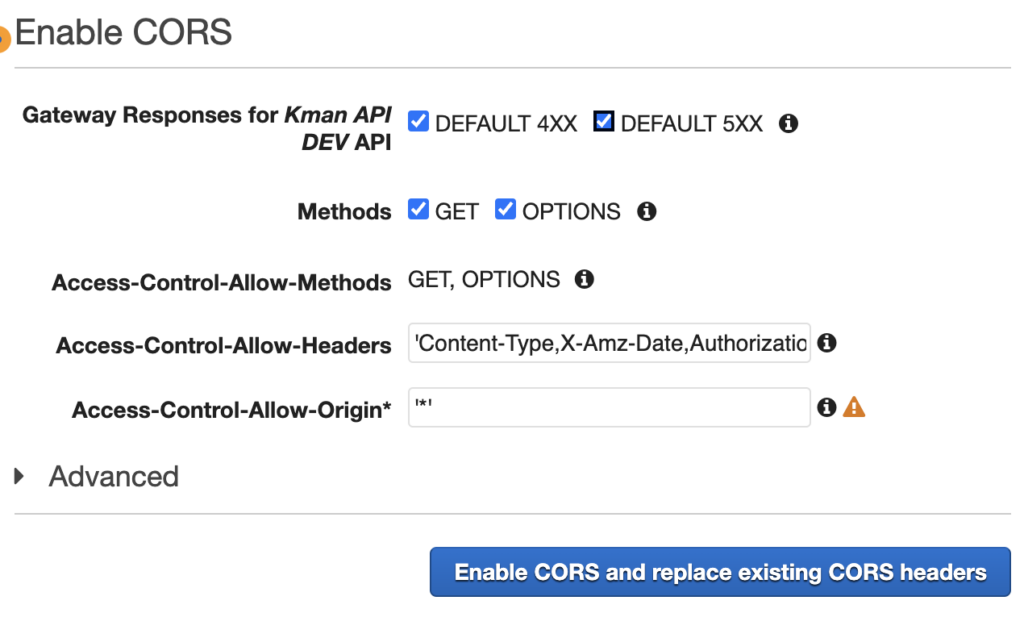Image resolution: width=1024 pixels, height=634 pixels.
Task: Click info icon after GET, OPTIONS text
Action: point(584,279)
